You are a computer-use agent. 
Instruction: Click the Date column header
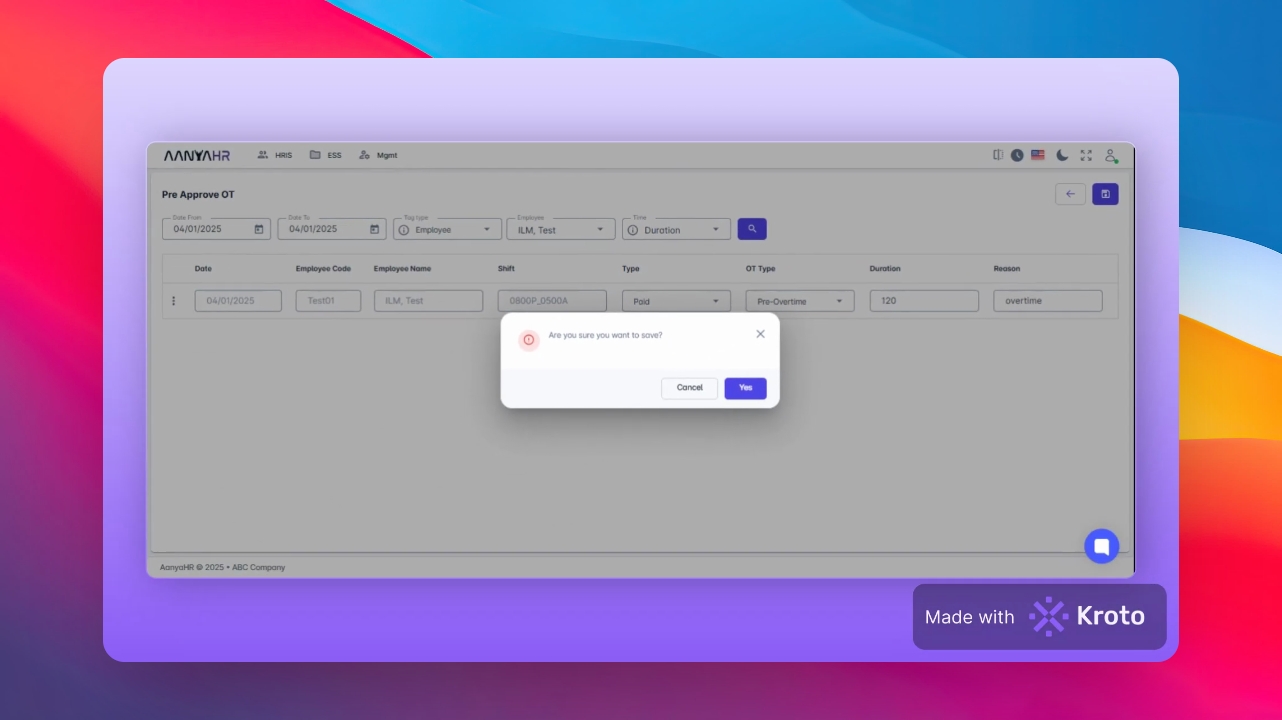coord(203,269)
